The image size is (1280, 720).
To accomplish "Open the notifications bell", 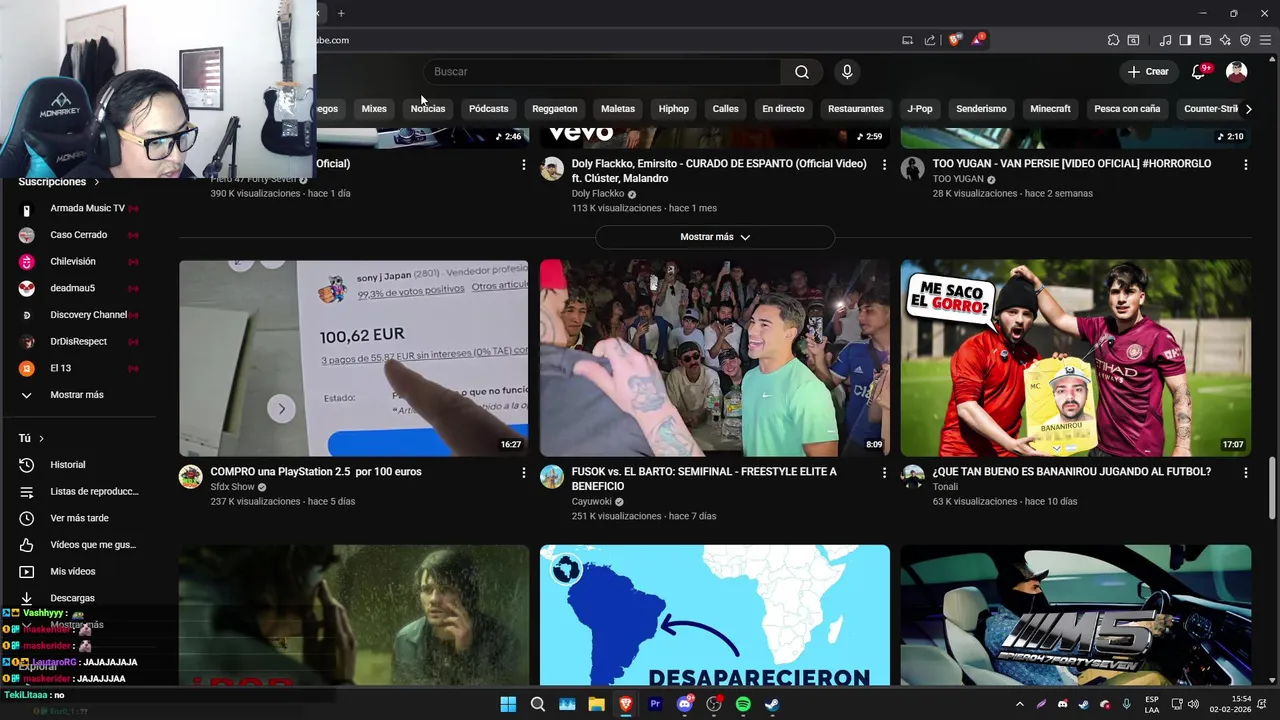I will point(1198,72).
